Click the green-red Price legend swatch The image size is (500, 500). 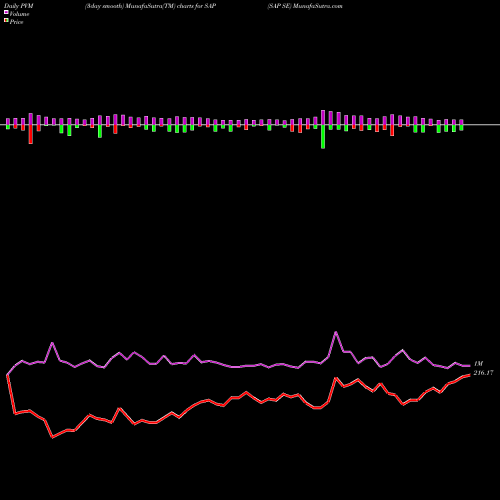(x=6, y=21)
